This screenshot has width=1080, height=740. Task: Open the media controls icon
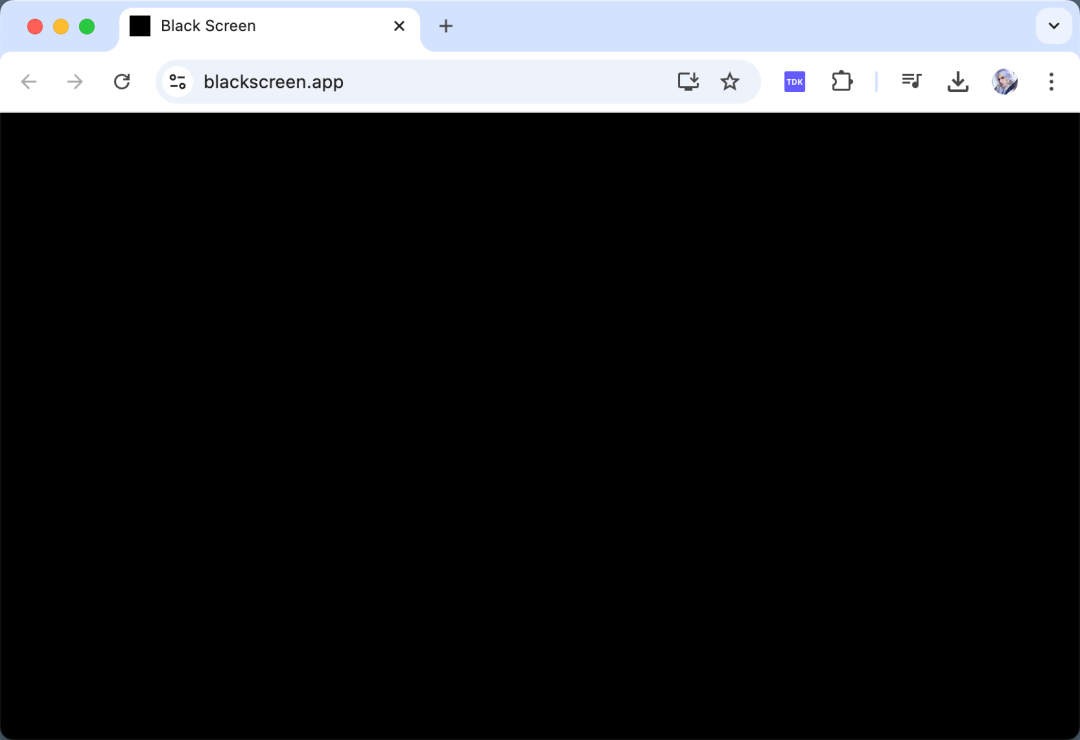click(x=911, y=81)
